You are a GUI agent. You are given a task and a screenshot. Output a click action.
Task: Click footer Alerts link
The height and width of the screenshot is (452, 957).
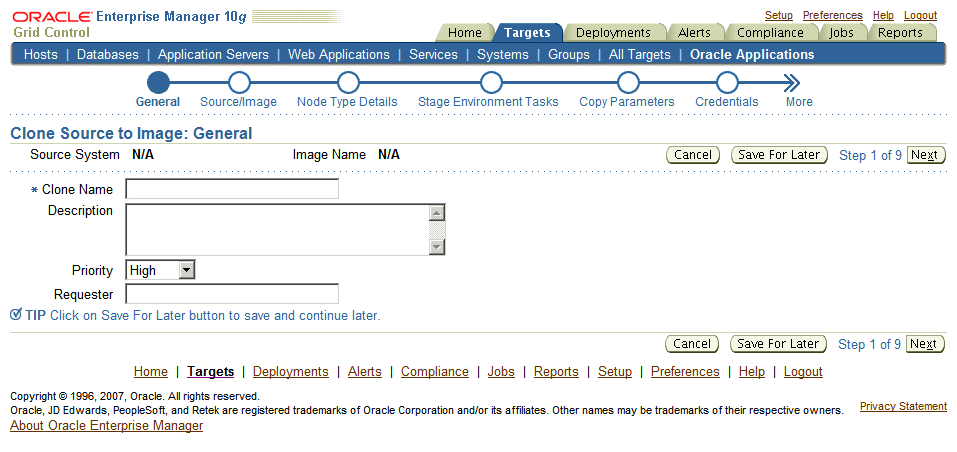(x=365, y=371)
